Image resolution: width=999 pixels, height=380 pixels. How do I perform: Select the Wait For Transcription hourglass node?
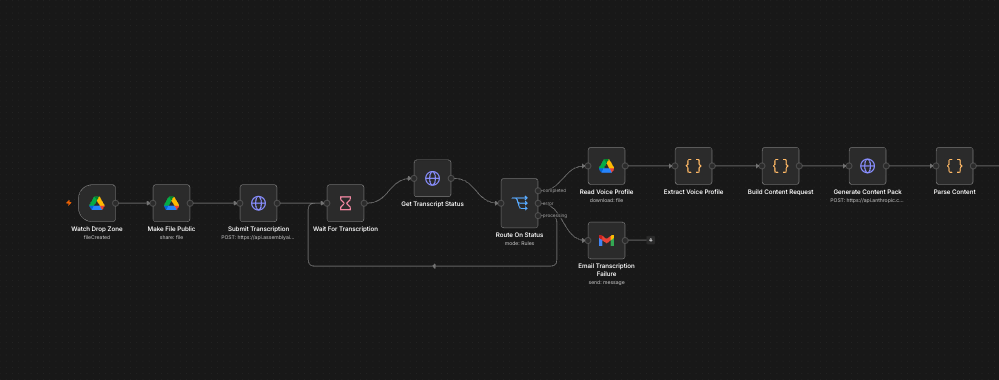pos(345,203)
